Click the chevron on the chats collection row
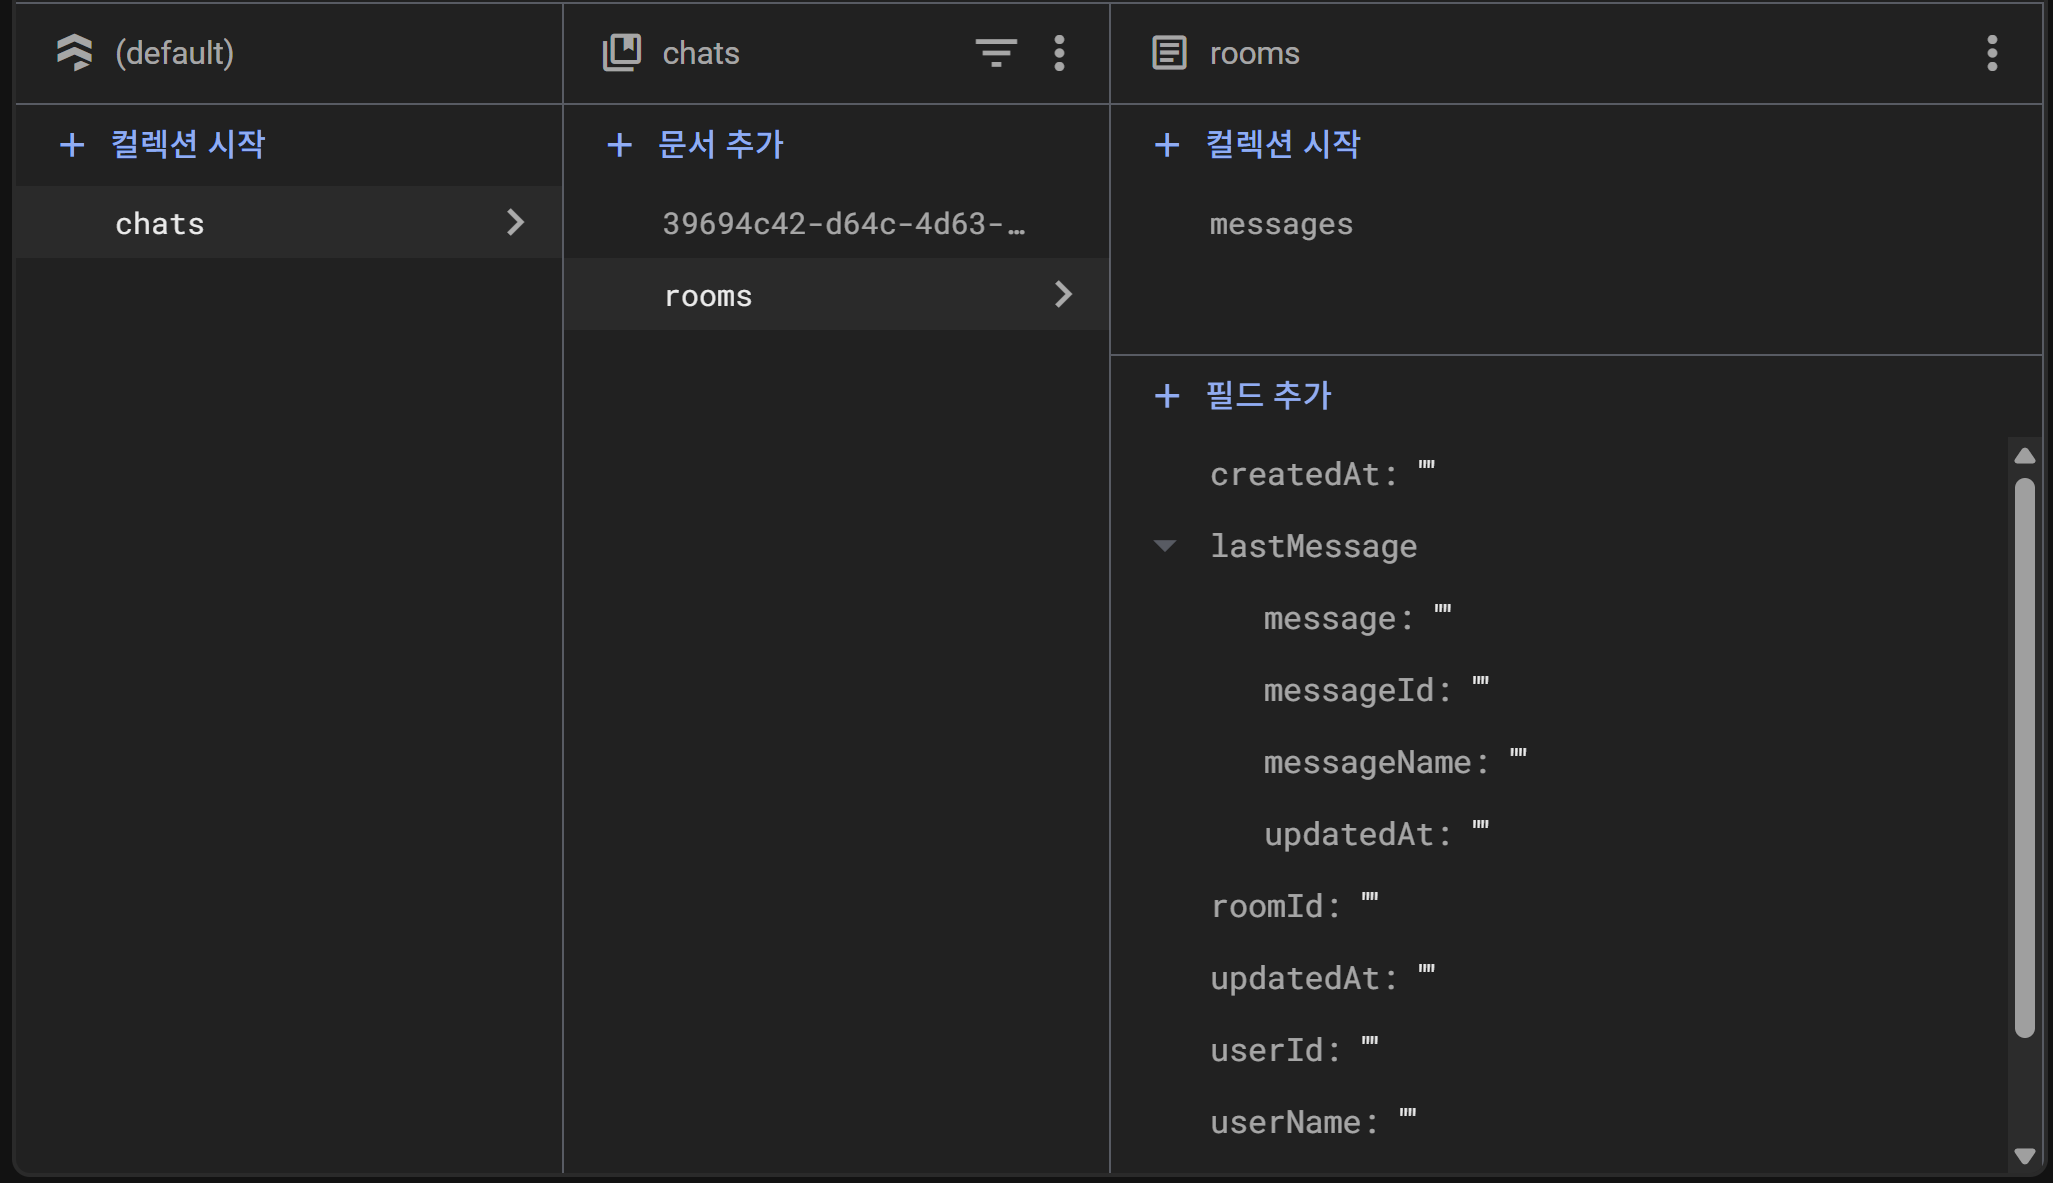 pyautogui.click(x=515, y=222)
